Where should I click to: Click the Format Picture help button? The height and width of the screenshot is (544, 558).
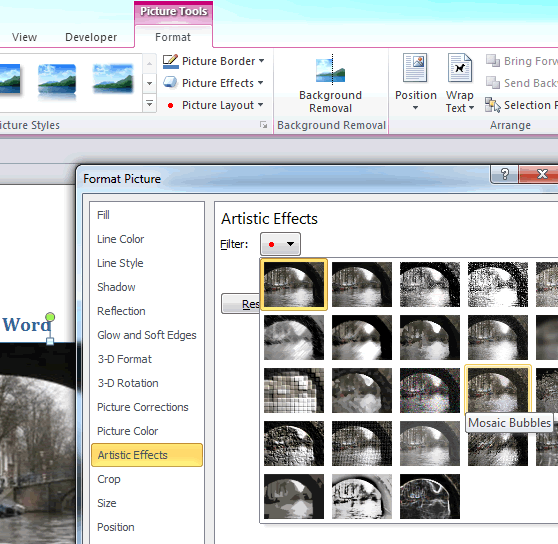pyautogui.click(x=504, y=174)
